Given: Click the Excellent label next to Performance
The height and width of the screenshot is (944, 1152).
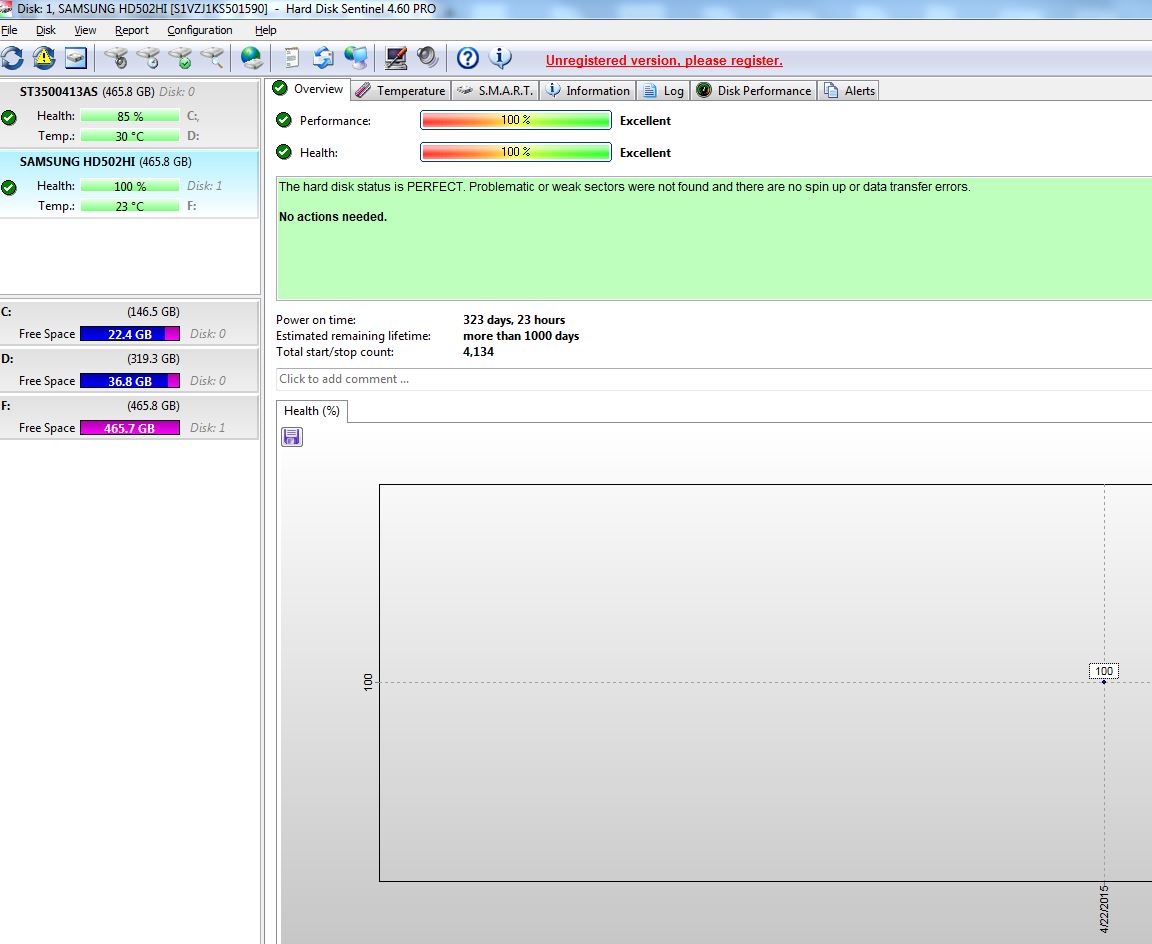Looking at the screenshot, I should pos(645,120).
